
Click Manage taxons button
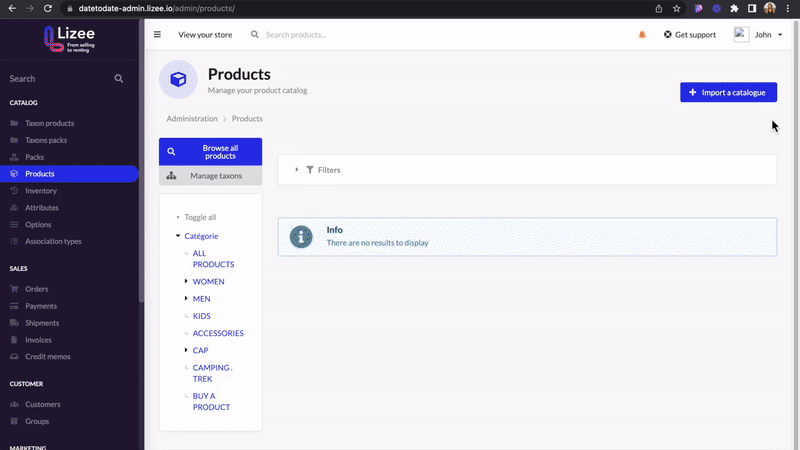[210, 176]
